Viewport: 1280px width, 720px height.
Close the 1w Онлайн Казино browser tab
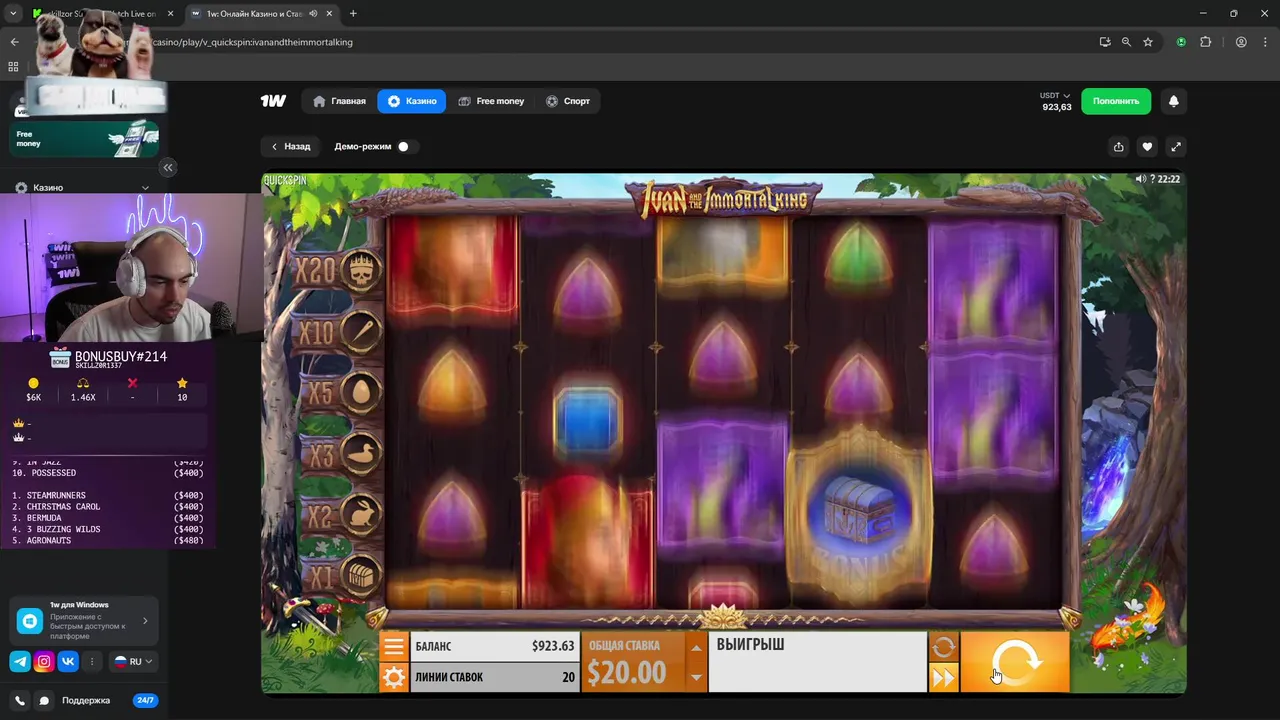point(329,14)
